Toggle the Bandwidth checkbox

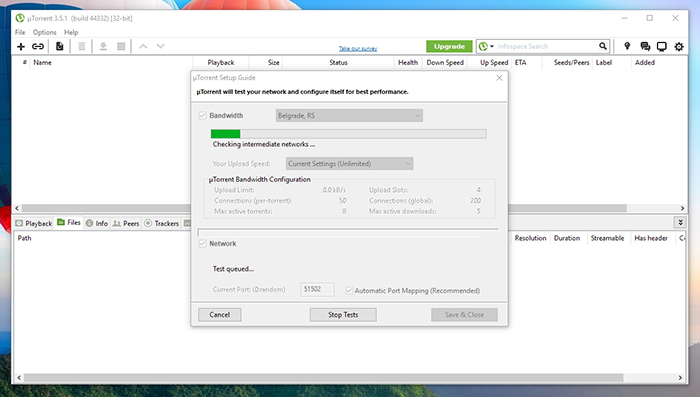pyautogui.click(x=202, y=115)
